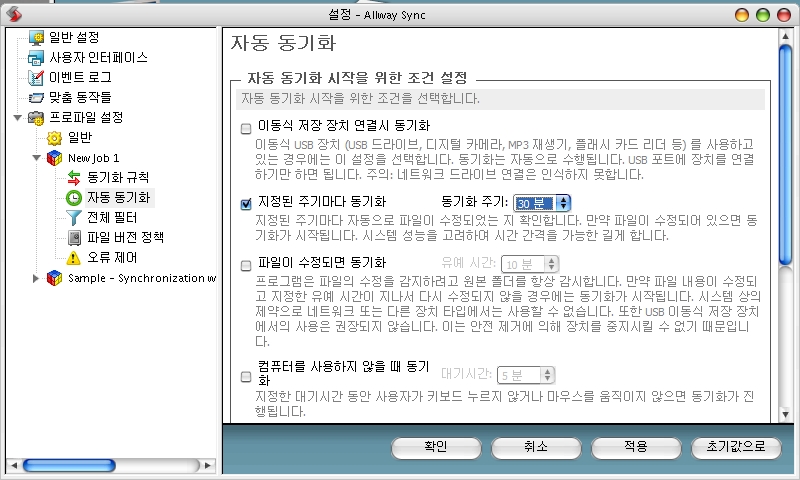Select 이벤트 로그 in the tree

[x=80, y=77]
